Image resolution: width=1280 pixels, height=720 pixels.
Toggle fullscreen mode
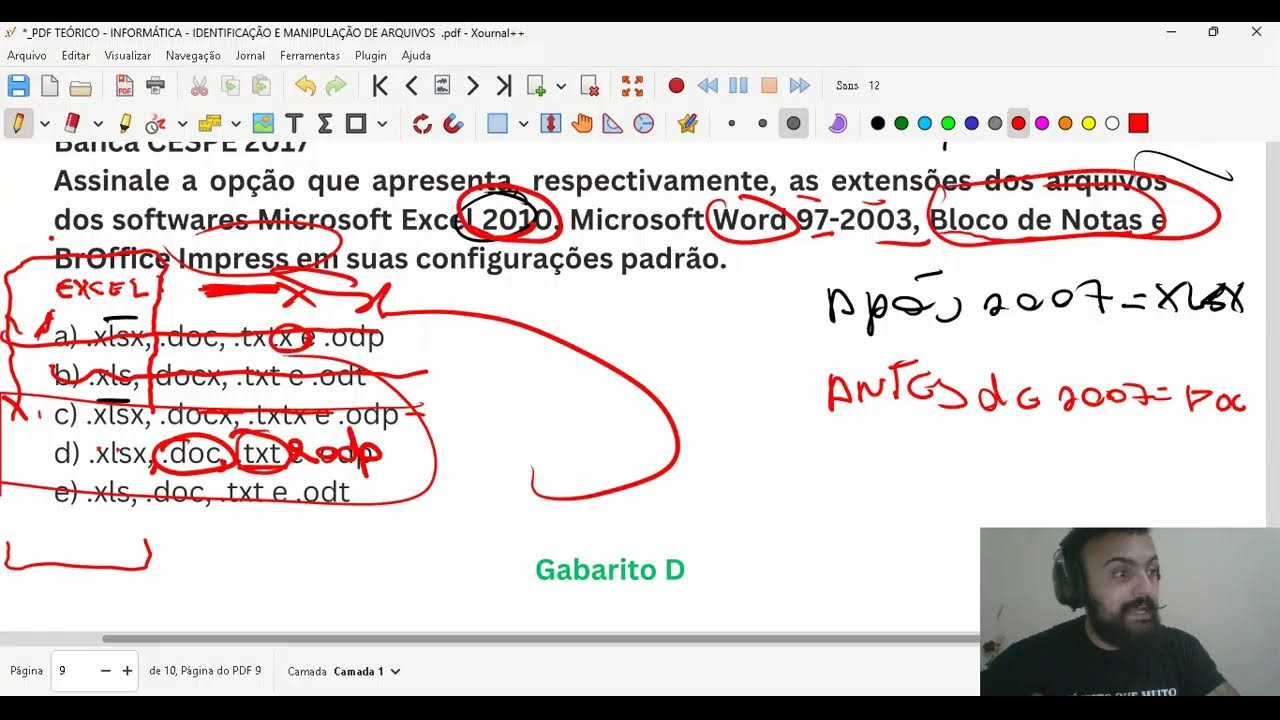point(632,86)
